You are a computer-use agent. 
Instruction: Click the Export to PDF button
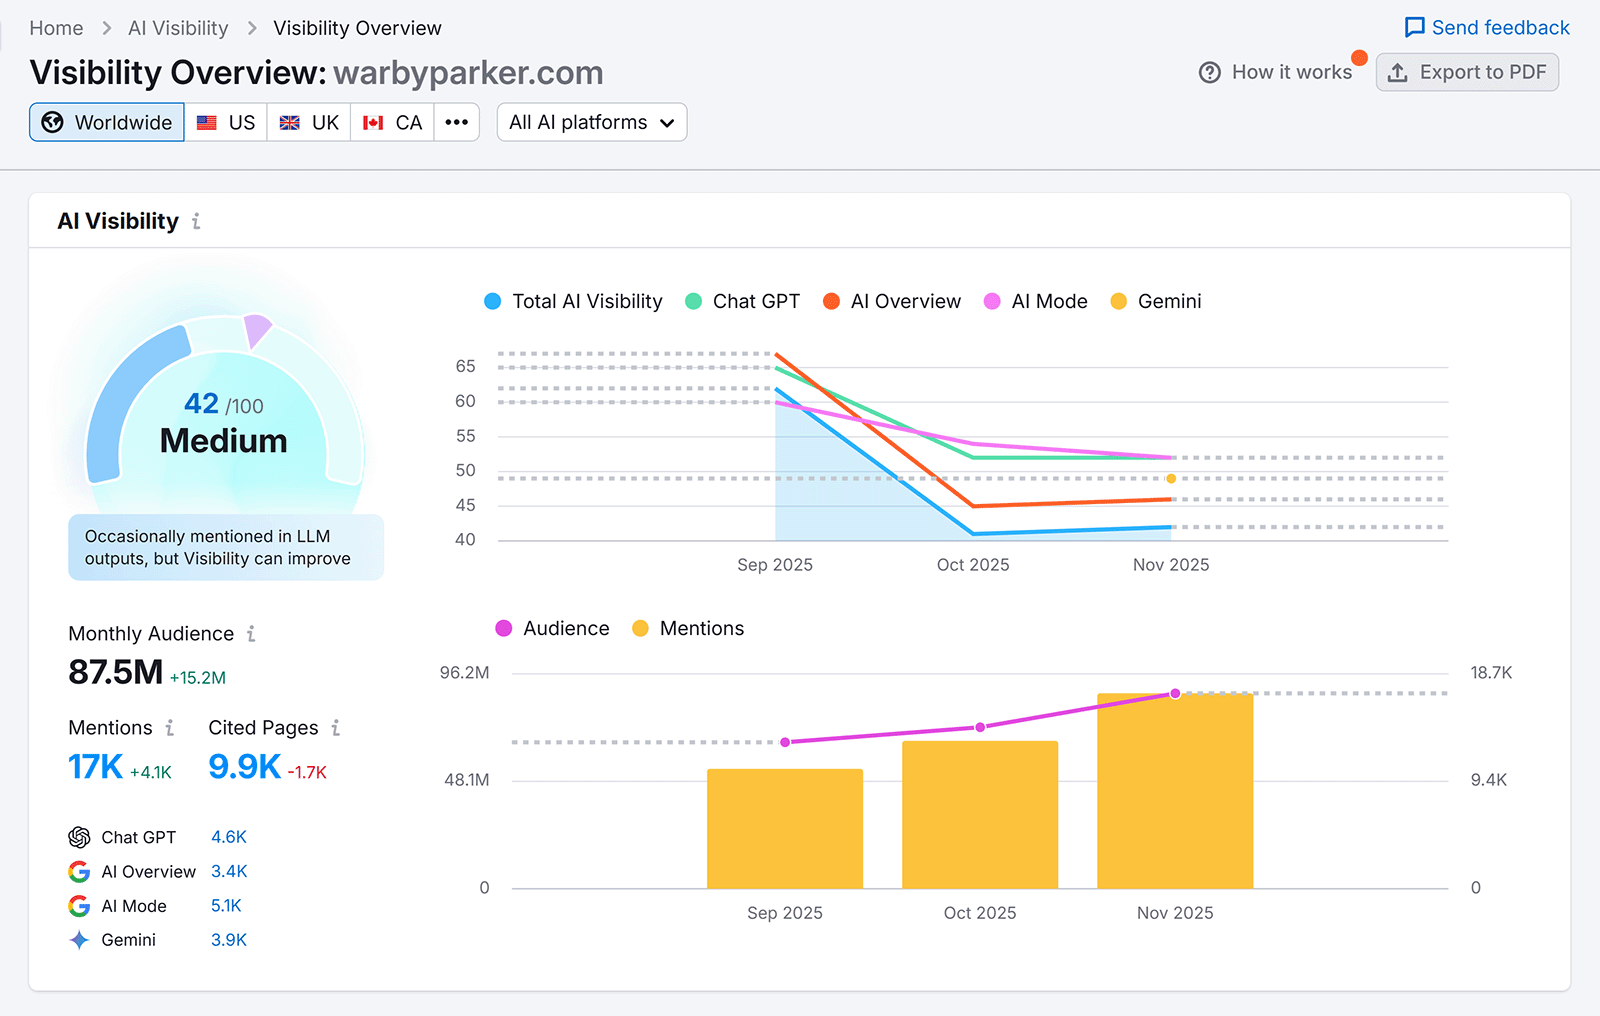coord(1467,72)
